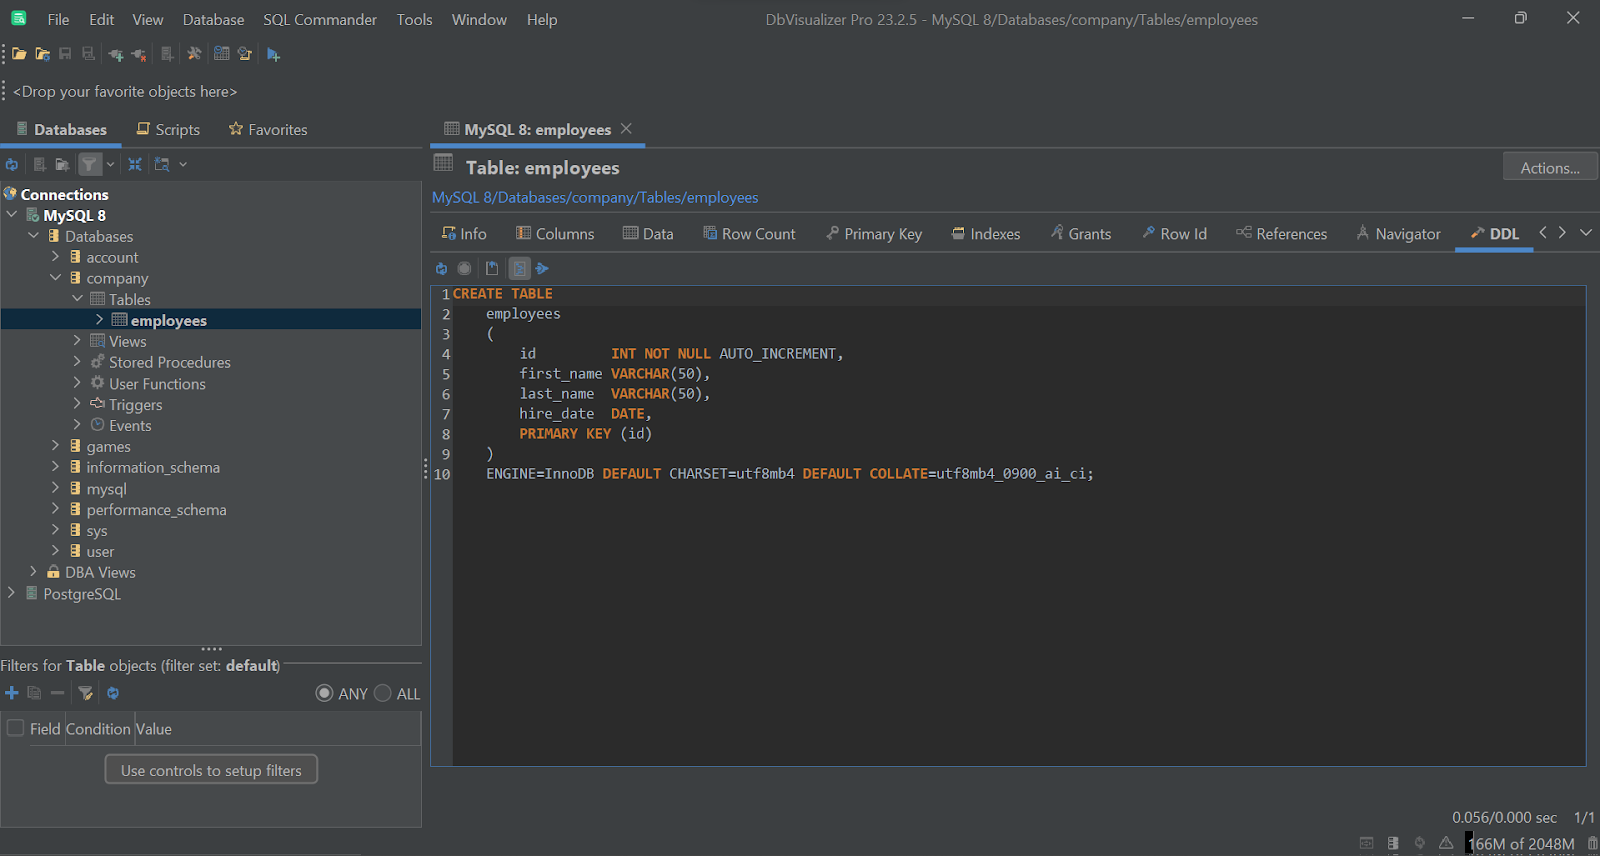The width and height of the screenshot is (1600, 856).
Task: Open the SQL Commander menu
Action: [320, 19]
